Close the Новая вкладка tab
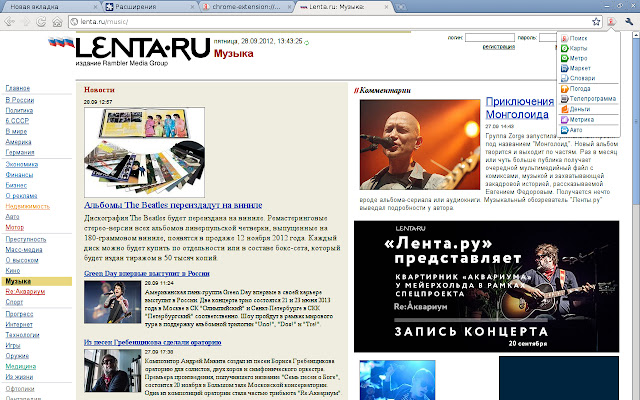This screenshot has width=640, height=400. (96, 7)
